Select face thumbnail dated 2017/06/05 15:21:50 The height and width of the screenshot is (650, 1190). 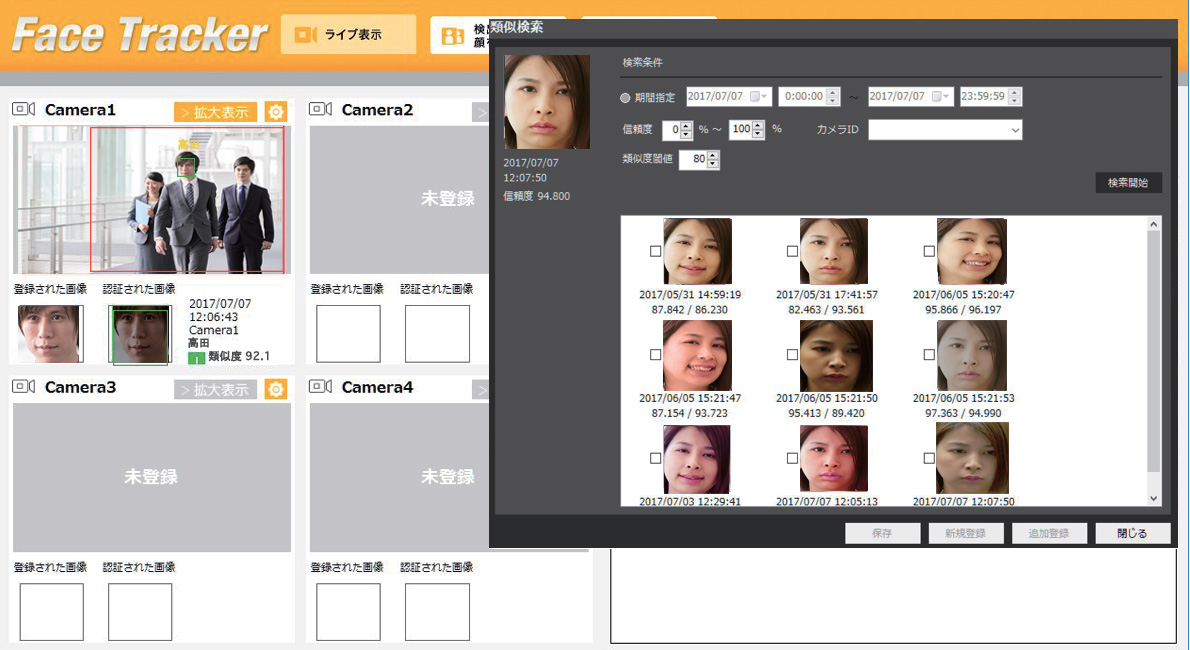836,355
